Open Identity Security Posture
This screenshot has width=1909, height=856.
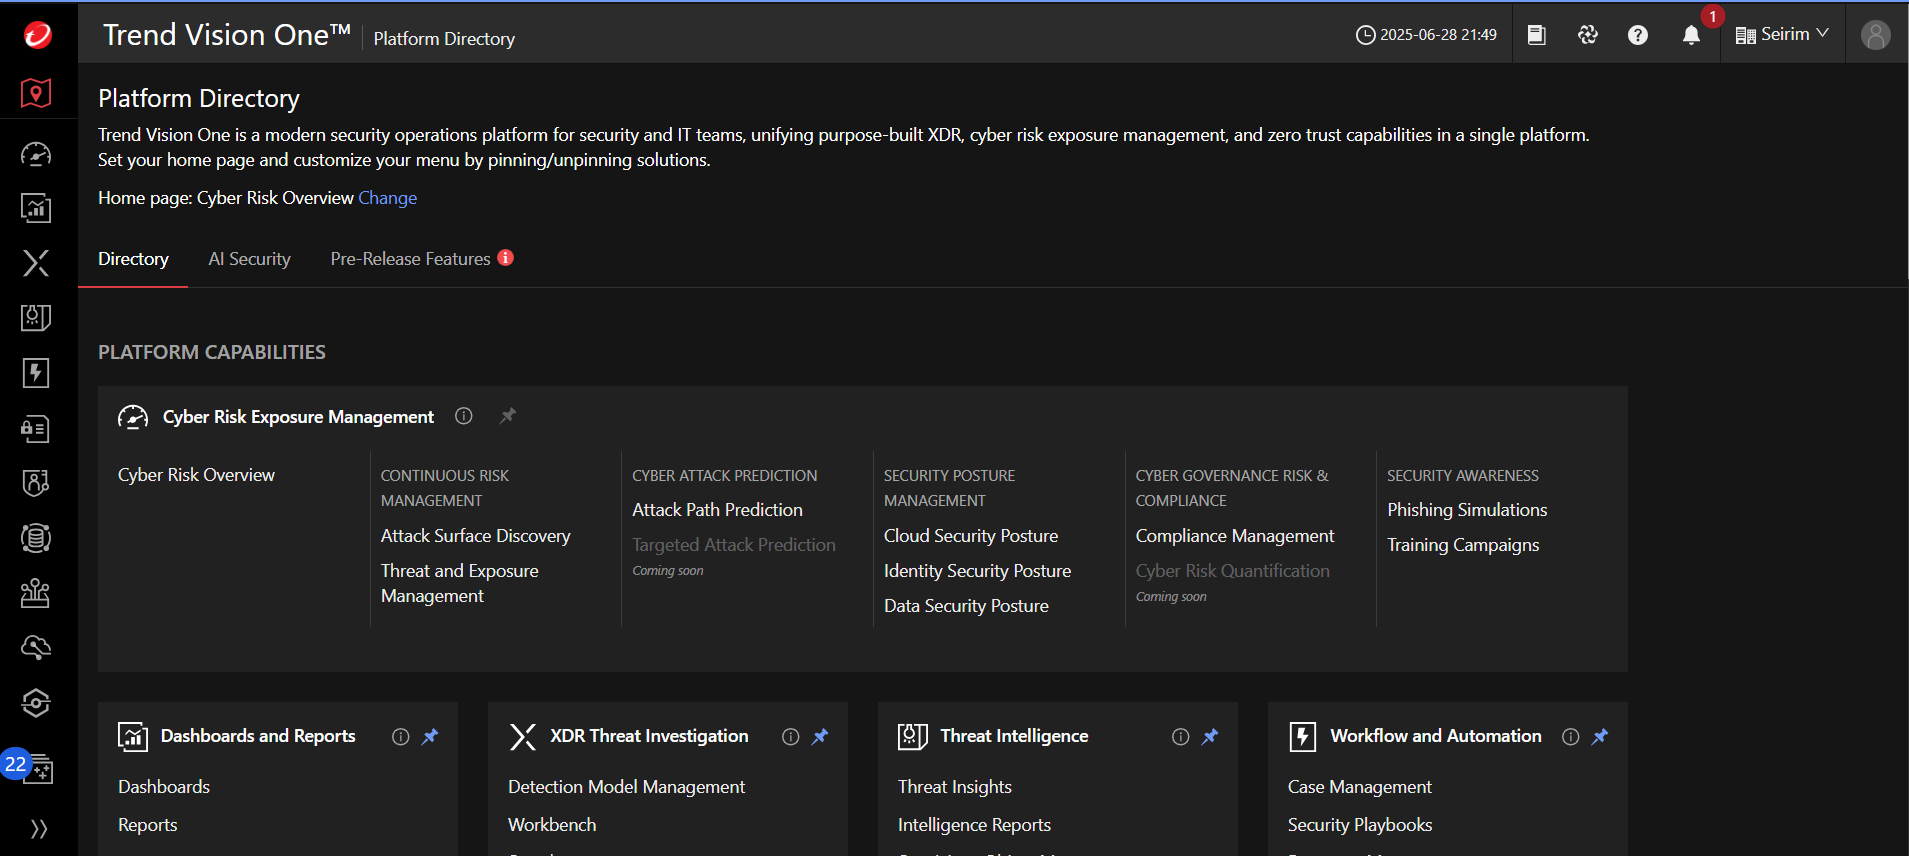point(977,571)
